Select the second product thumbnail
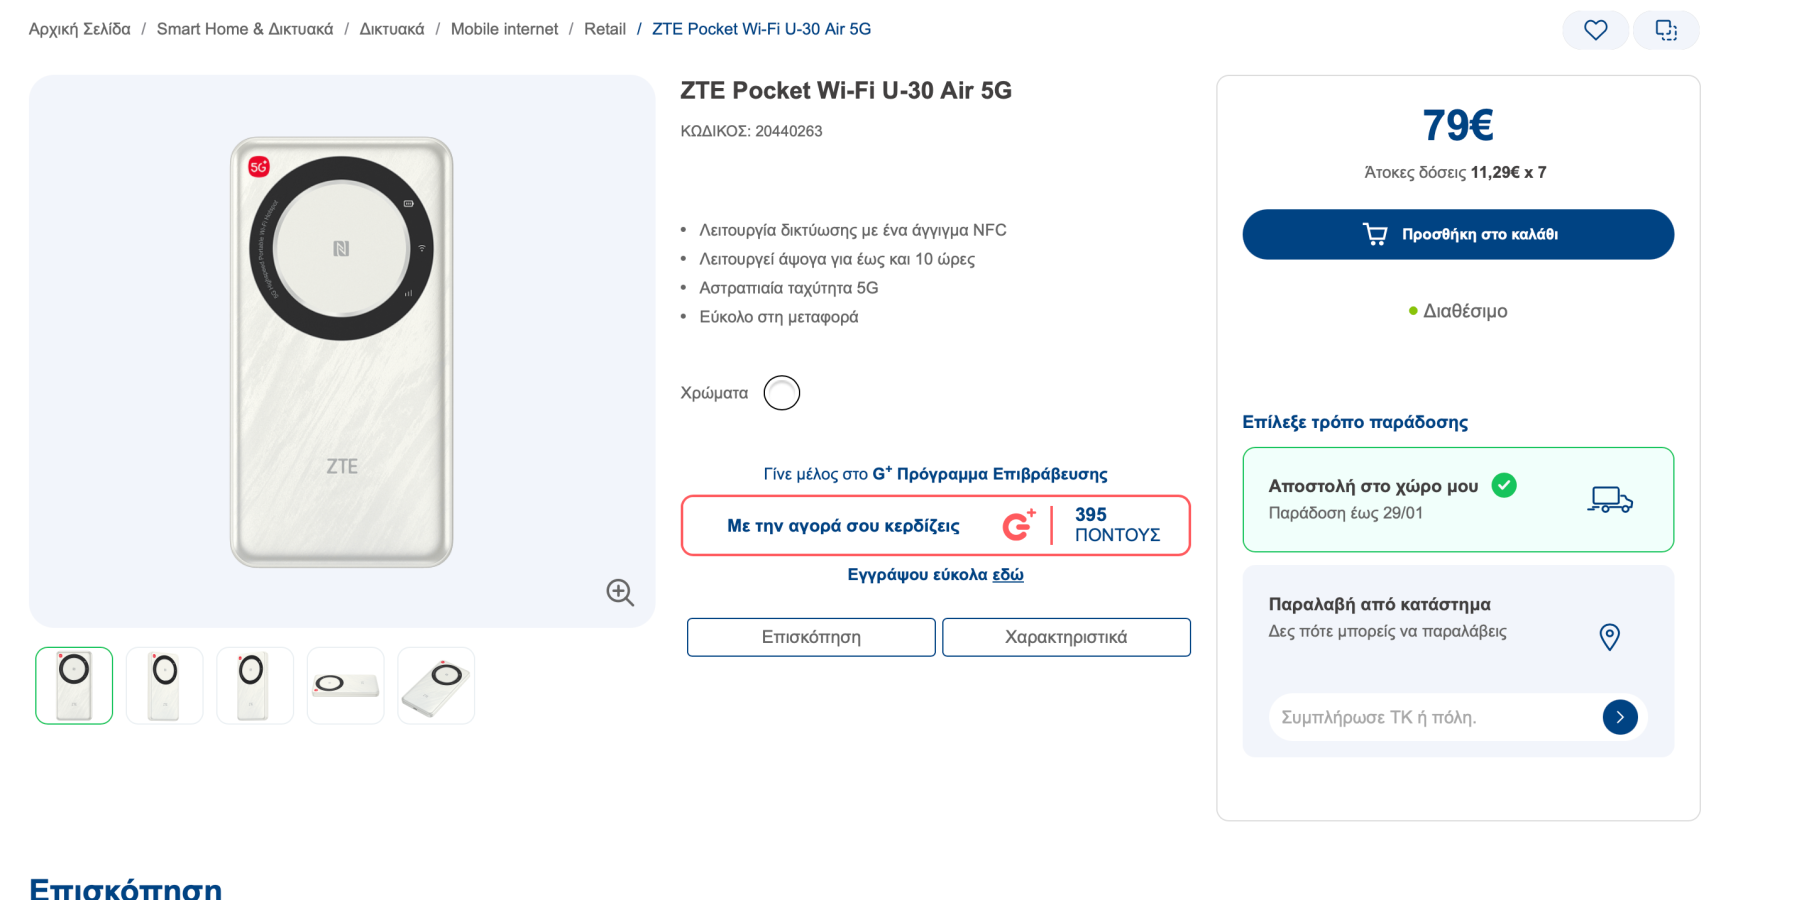 [165, 686]
